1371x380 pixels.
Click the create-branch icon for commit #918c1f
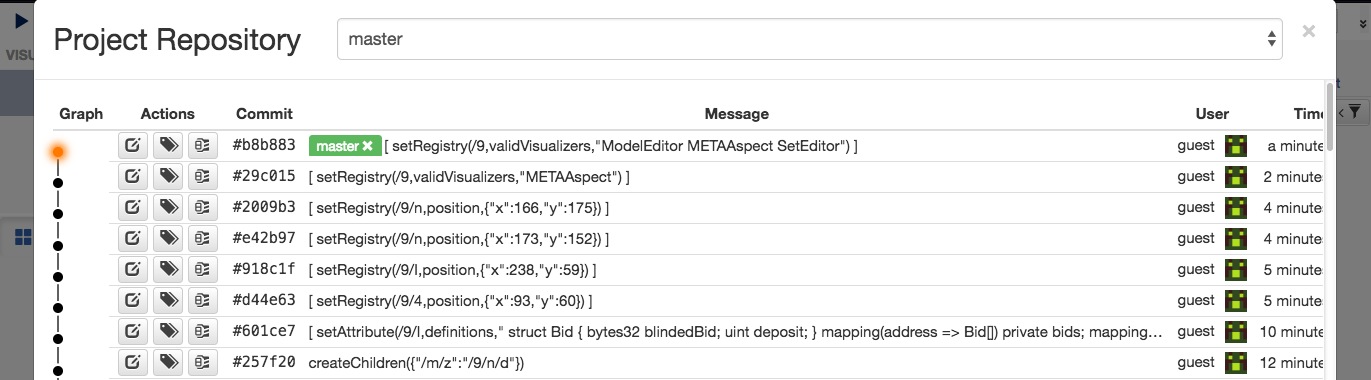pyautogui.click(x=133, y=270)
